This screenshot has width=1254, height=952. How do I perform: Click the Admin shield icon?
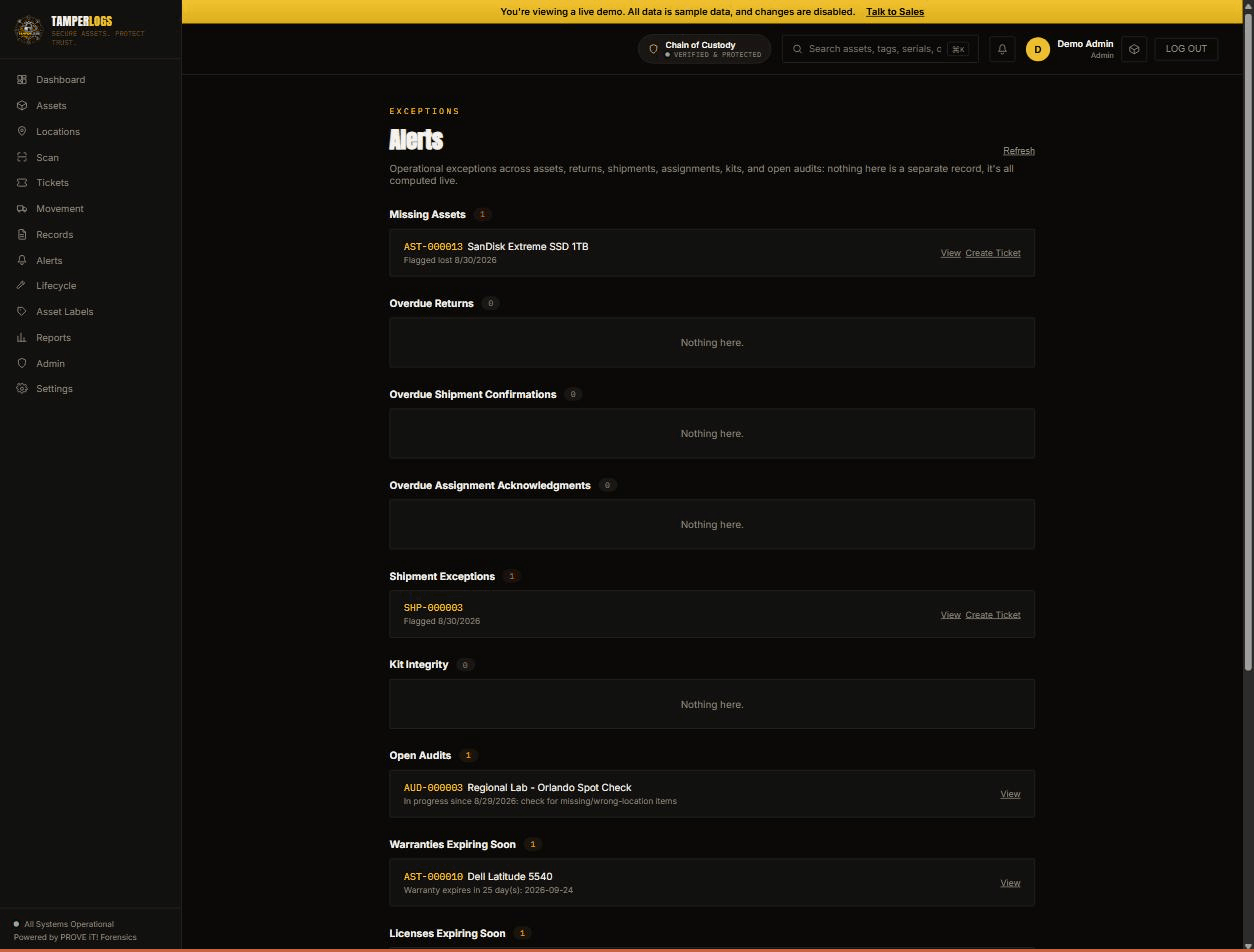22,363
